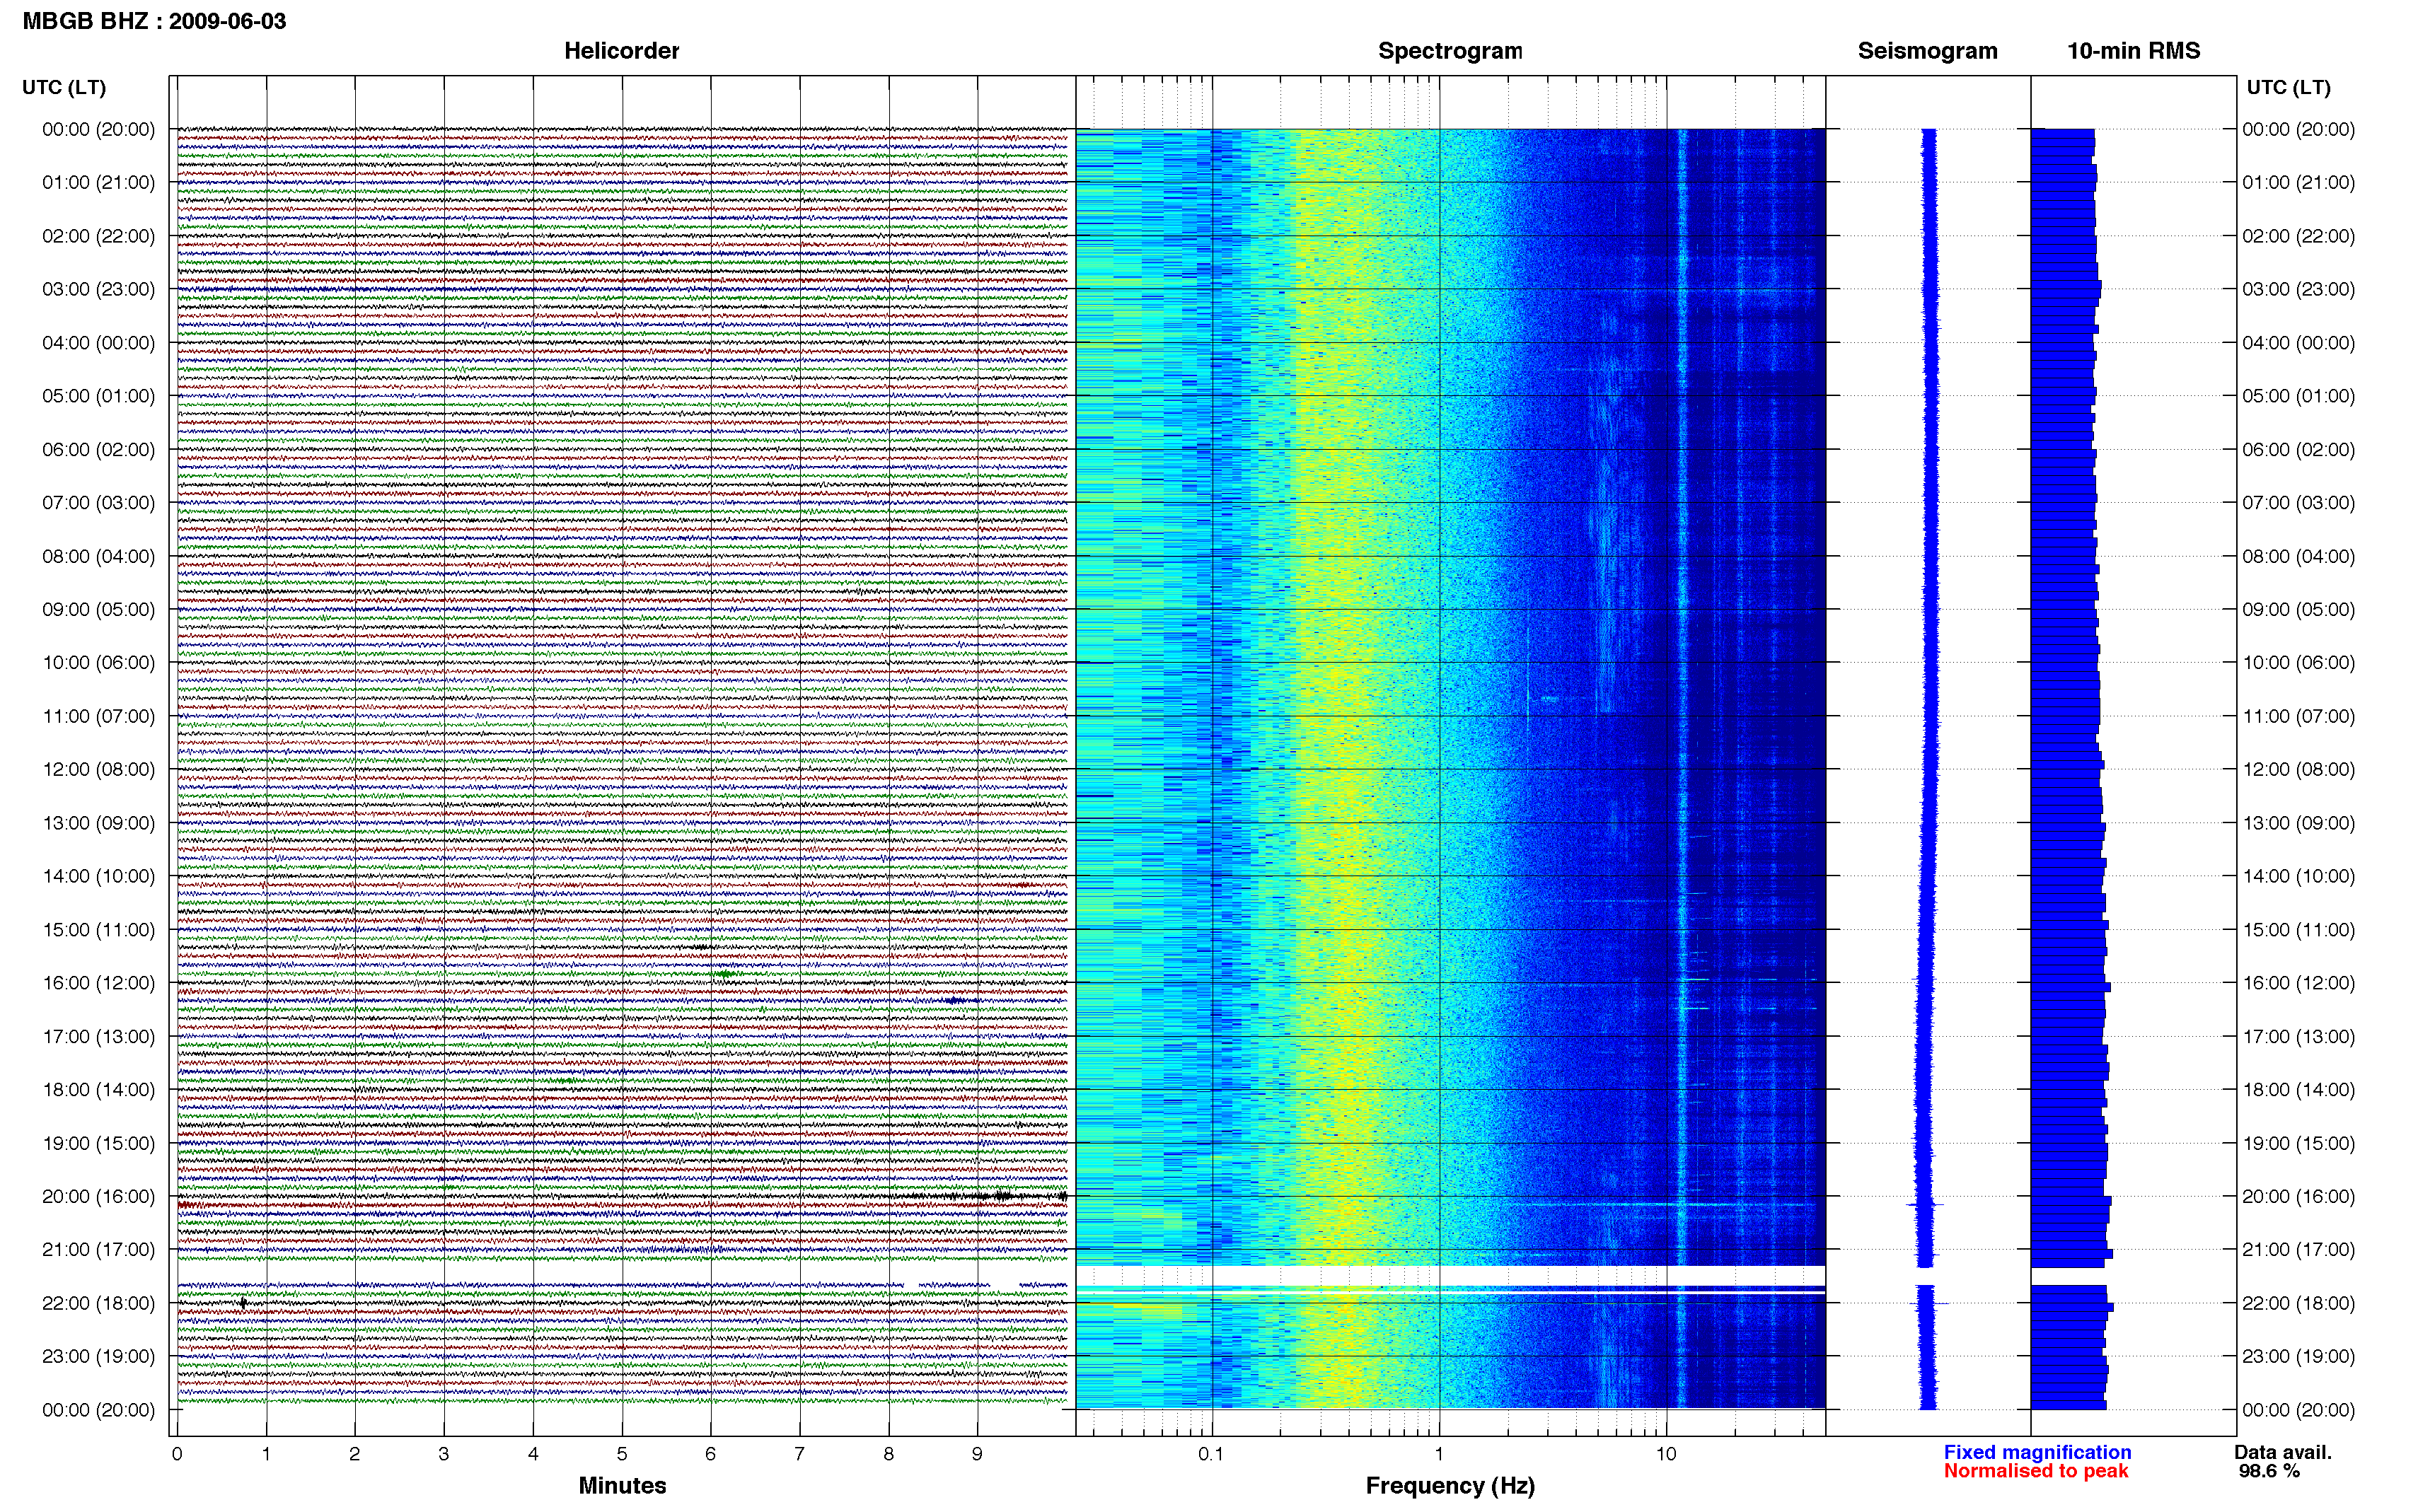The height and width of the screenshot is (1512, 2418).
Task: Click the right time label '06:00 (02:00)'
Action: (2298, 449)
